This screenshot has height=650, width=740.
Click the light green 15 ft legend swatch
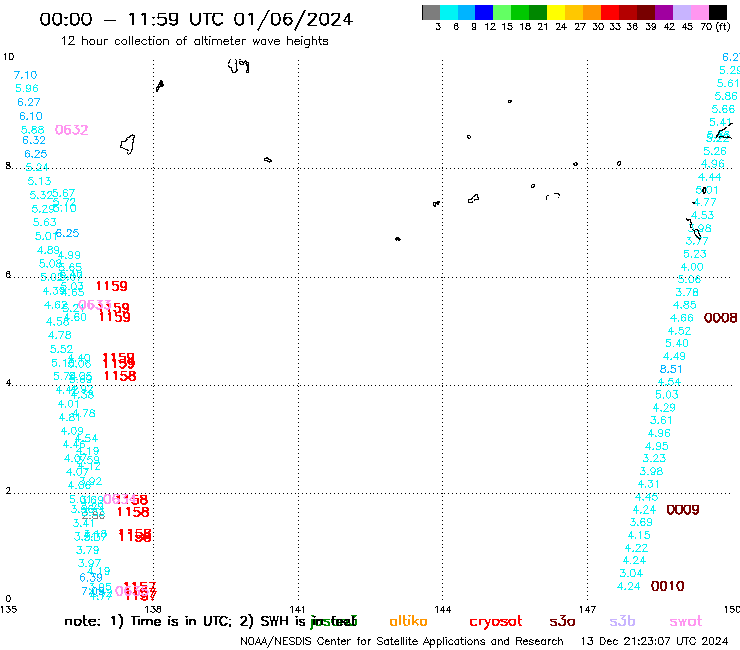(502, 12)
